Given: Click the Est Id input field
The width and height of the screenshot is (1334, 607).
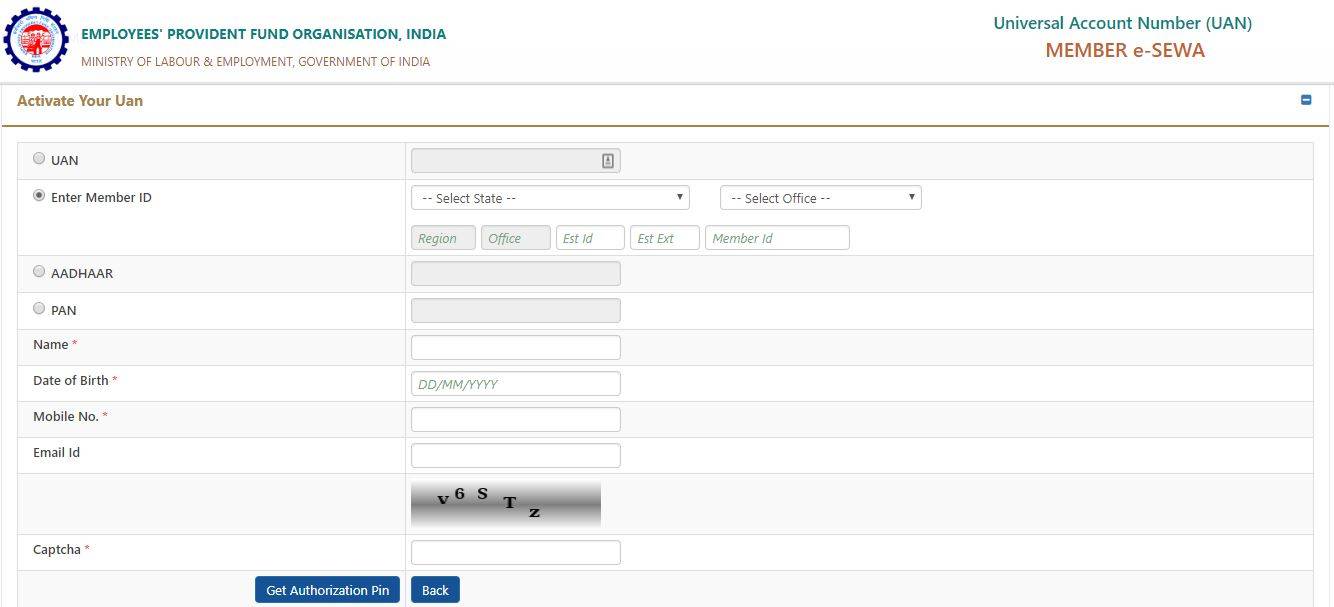Looking at the screenshot, I should point(590,238).
